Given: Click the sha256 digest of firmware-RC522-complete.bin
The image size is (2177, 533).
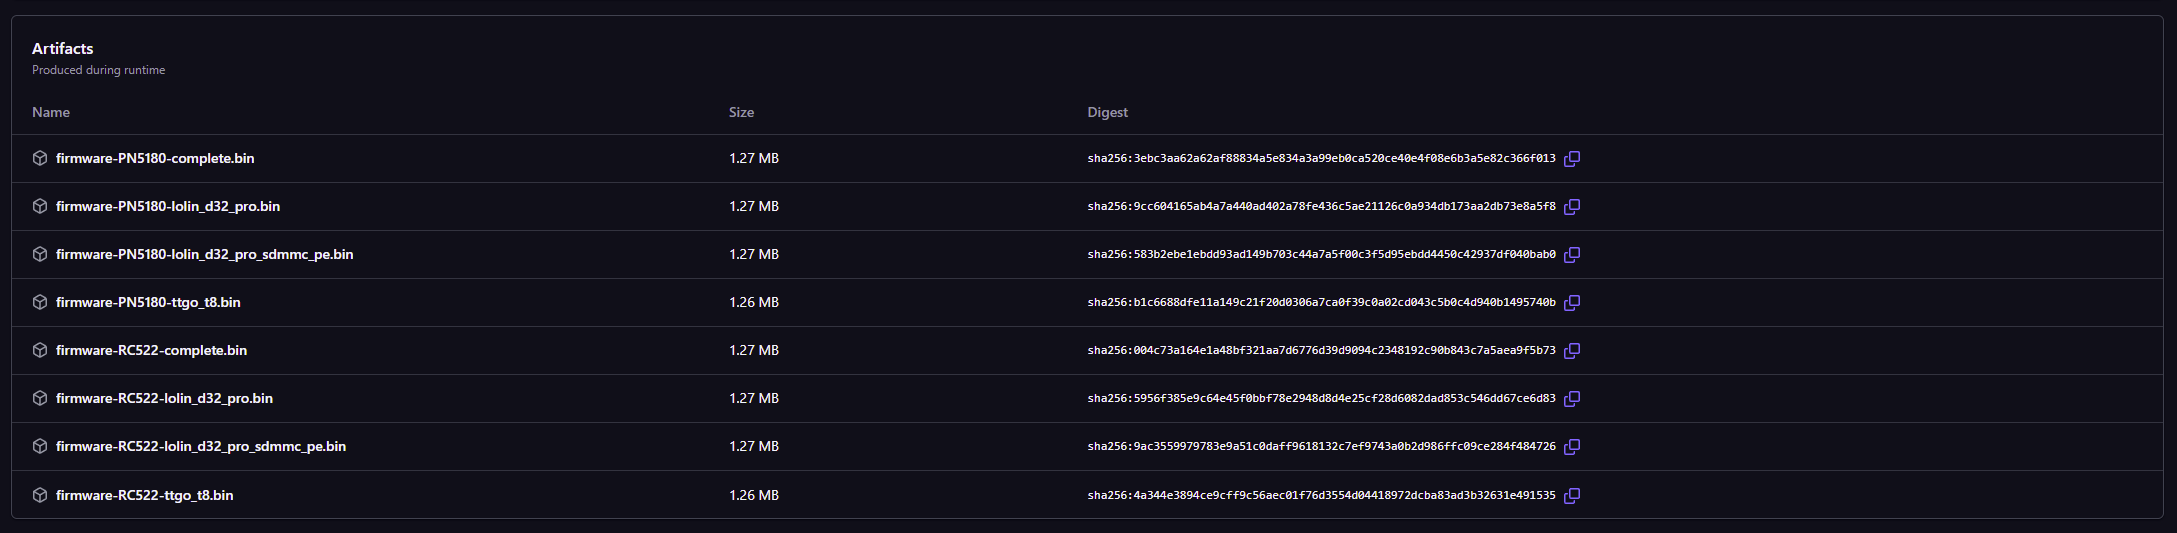Looking at the screenshot, I should click(x=1321, y=351).
